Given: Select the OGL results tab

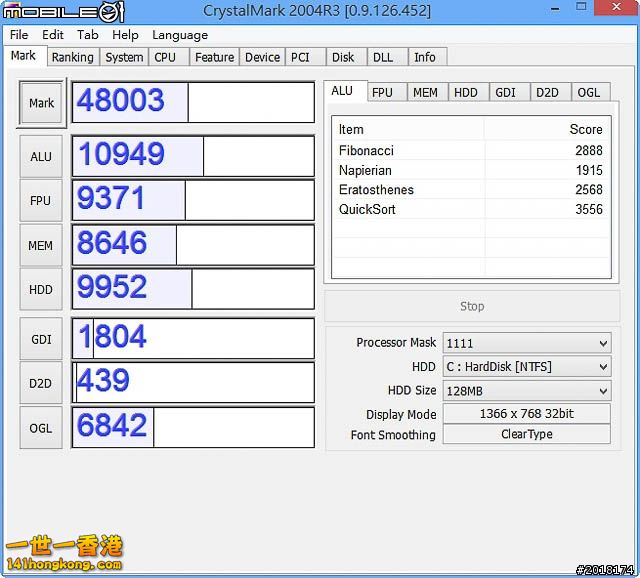Looking at the screenshot, I should (x=589, y=92).
